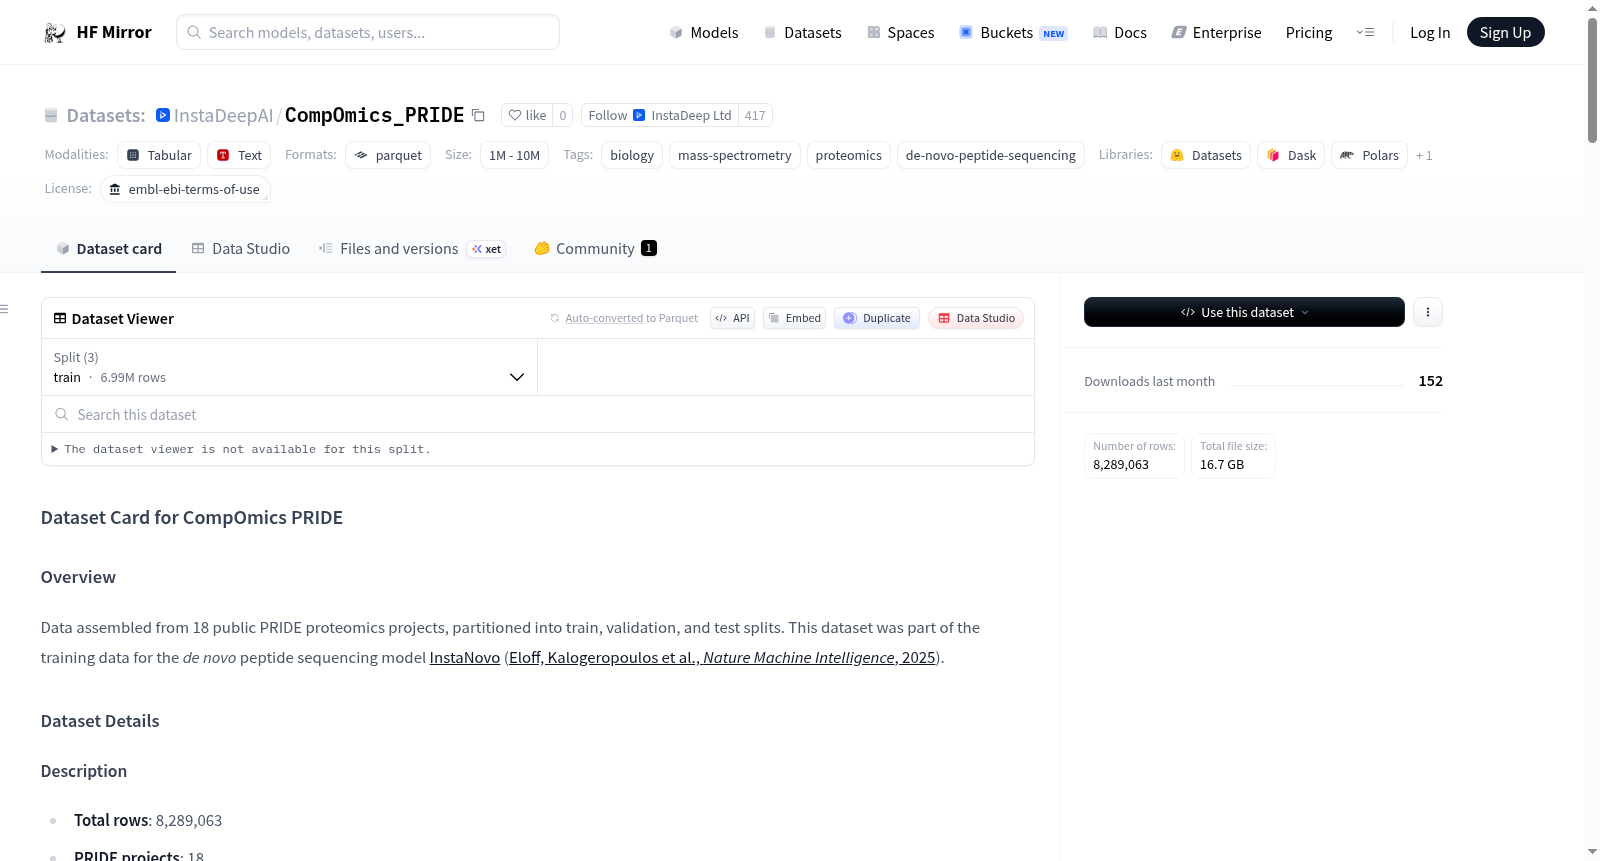Viewport: 1600px width, 861px height.
Task: Click the like count 0
Action: pyautogui.click(x=563, y=115)
